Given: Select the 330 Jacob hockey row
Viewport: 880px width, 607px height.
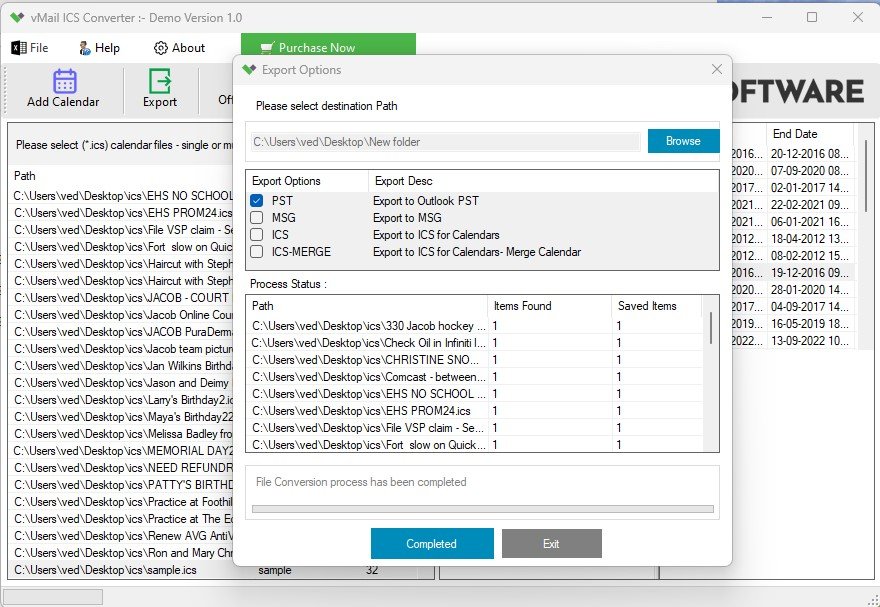Looking at the screenshot, I should pos(475,326).
